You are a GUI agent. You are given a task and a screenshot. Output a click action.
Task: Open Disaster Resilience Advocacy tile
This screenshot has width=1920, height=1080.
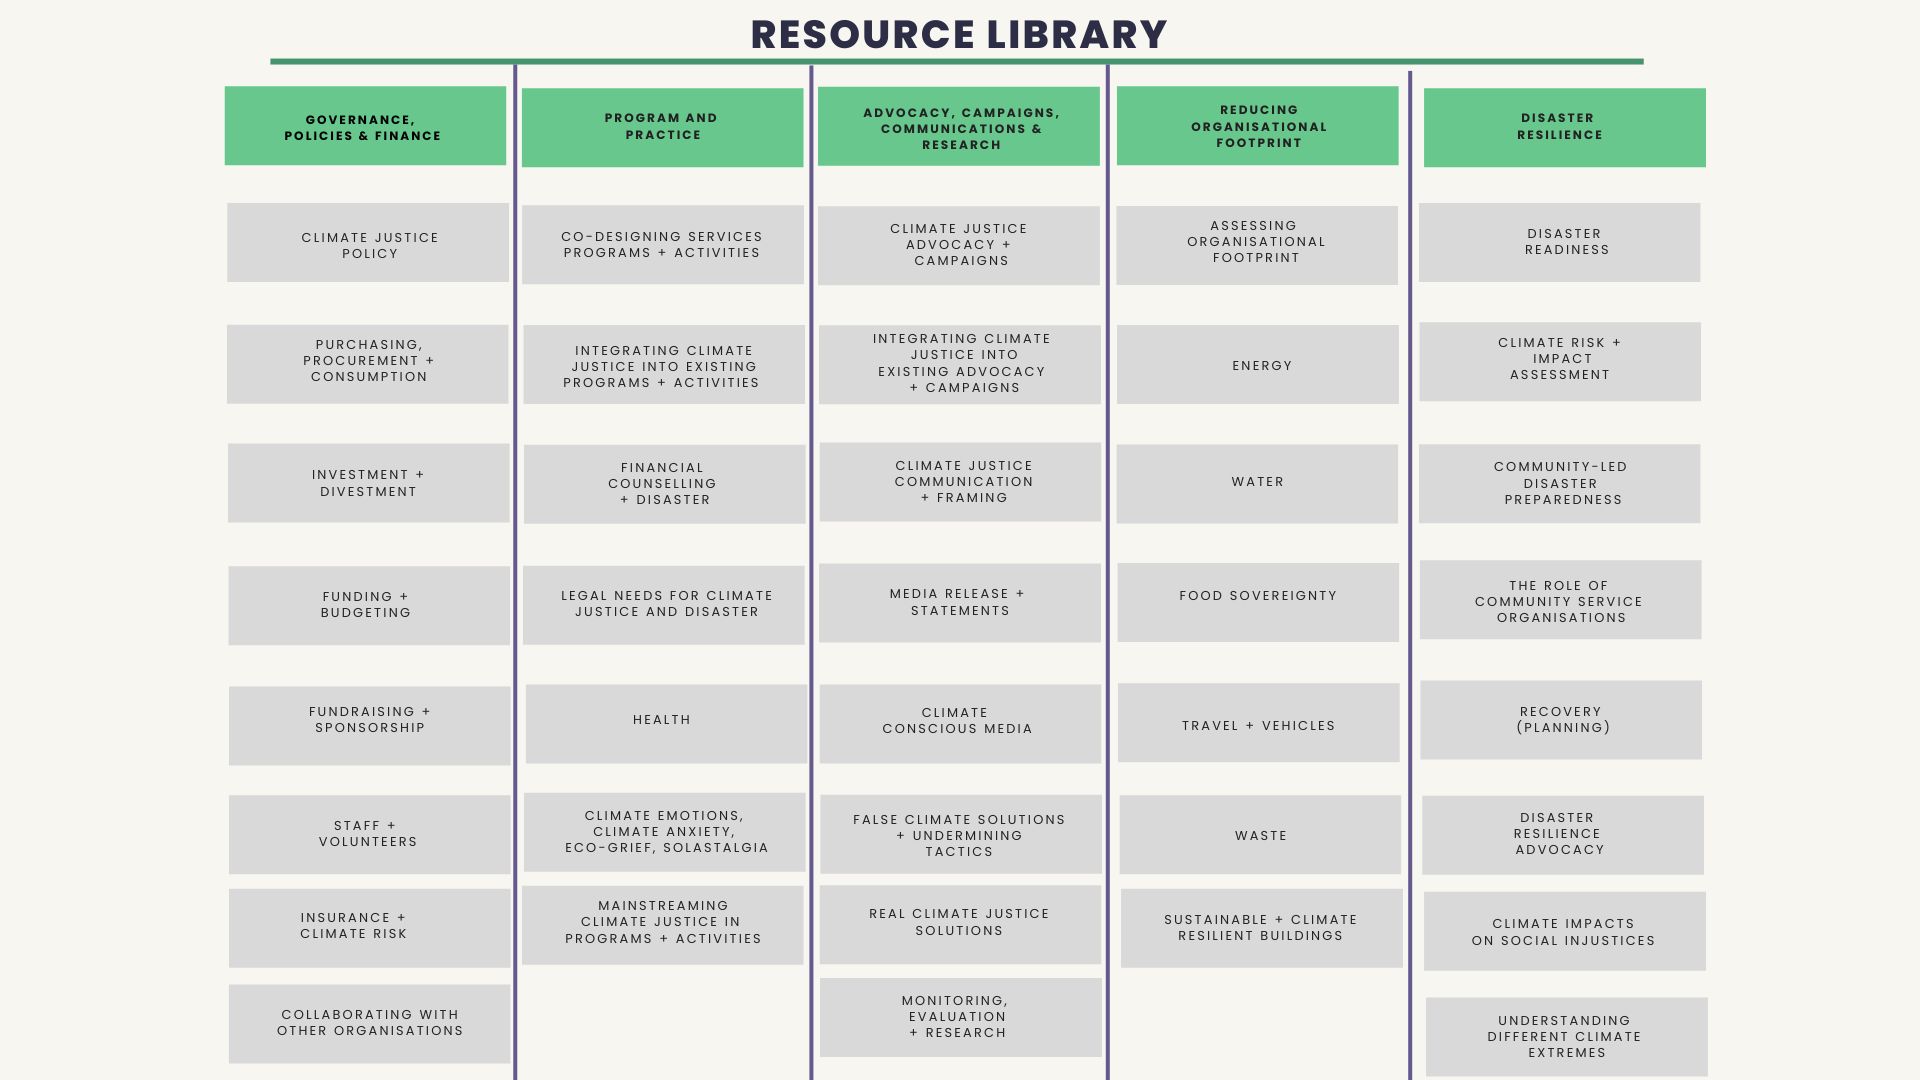1563,836
